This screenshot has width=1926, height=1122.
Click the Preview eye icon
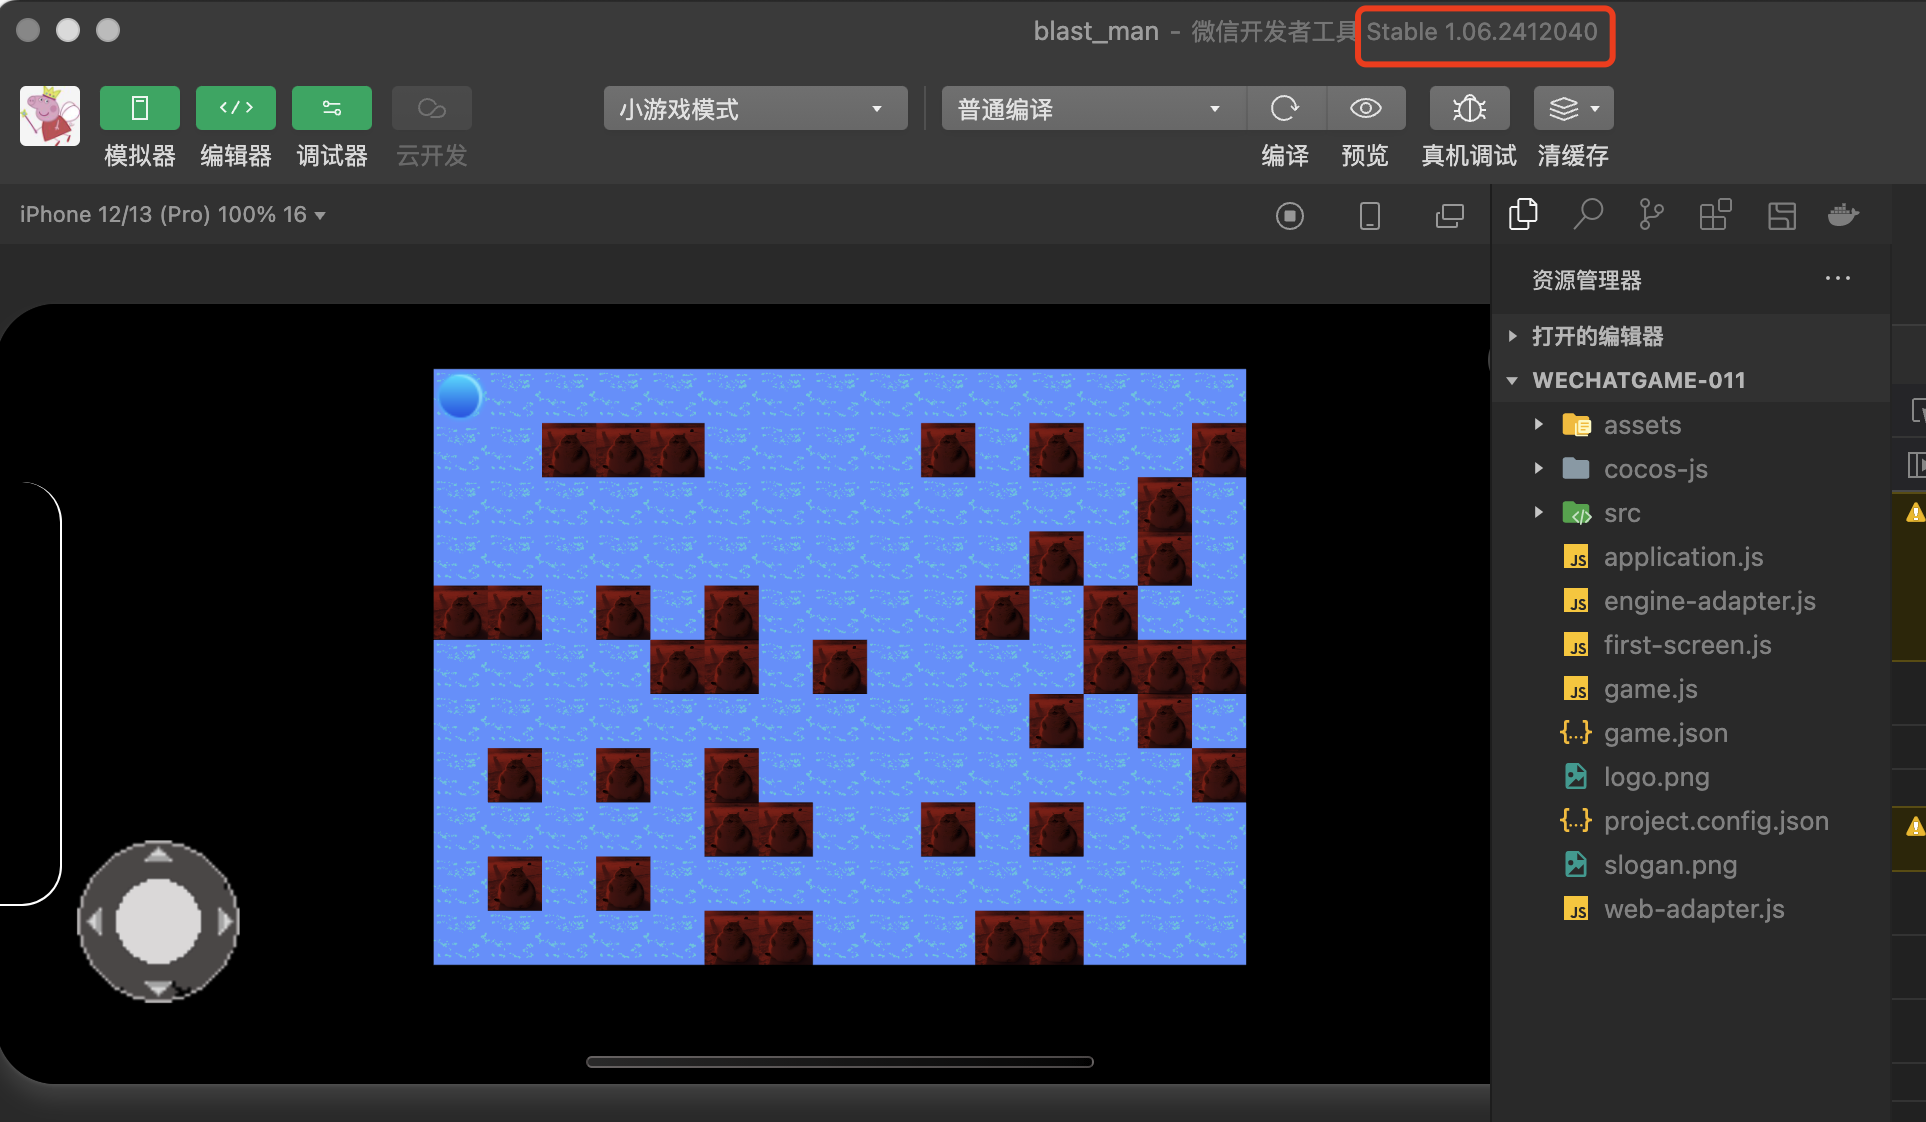1365,108
